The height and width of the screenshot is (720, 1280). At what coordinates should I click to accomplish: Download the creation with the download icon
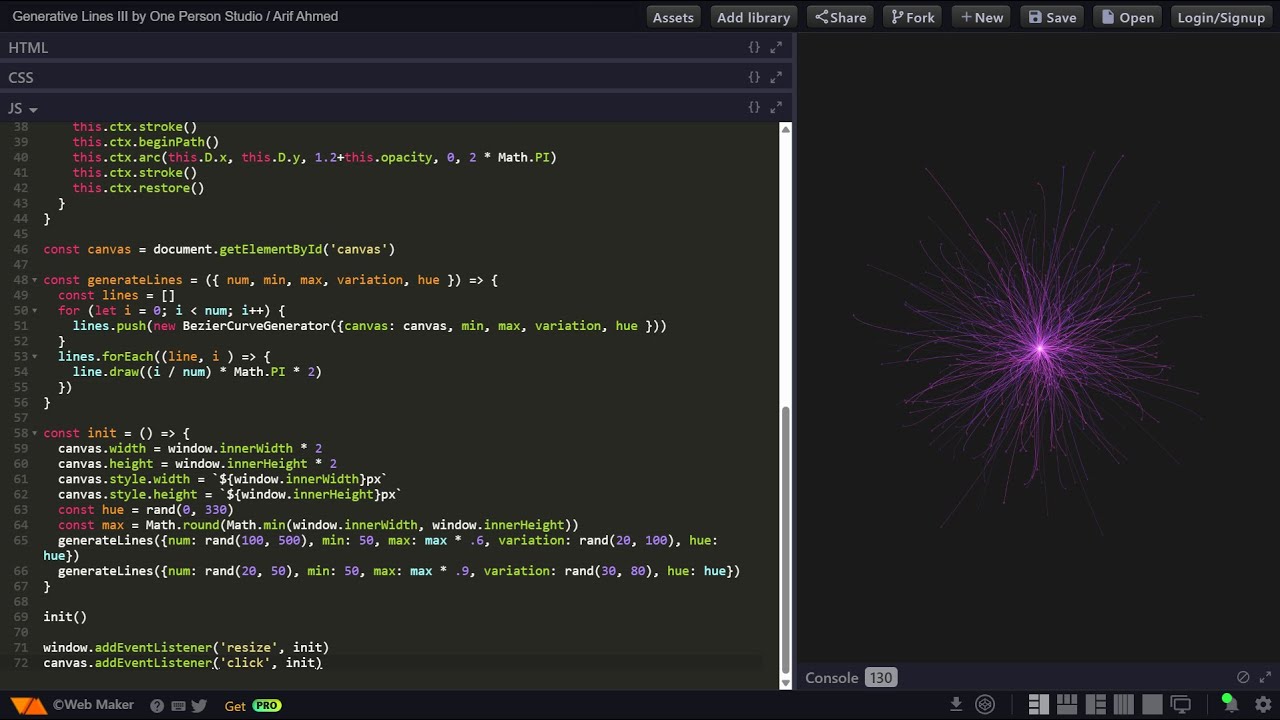(956, 704)
